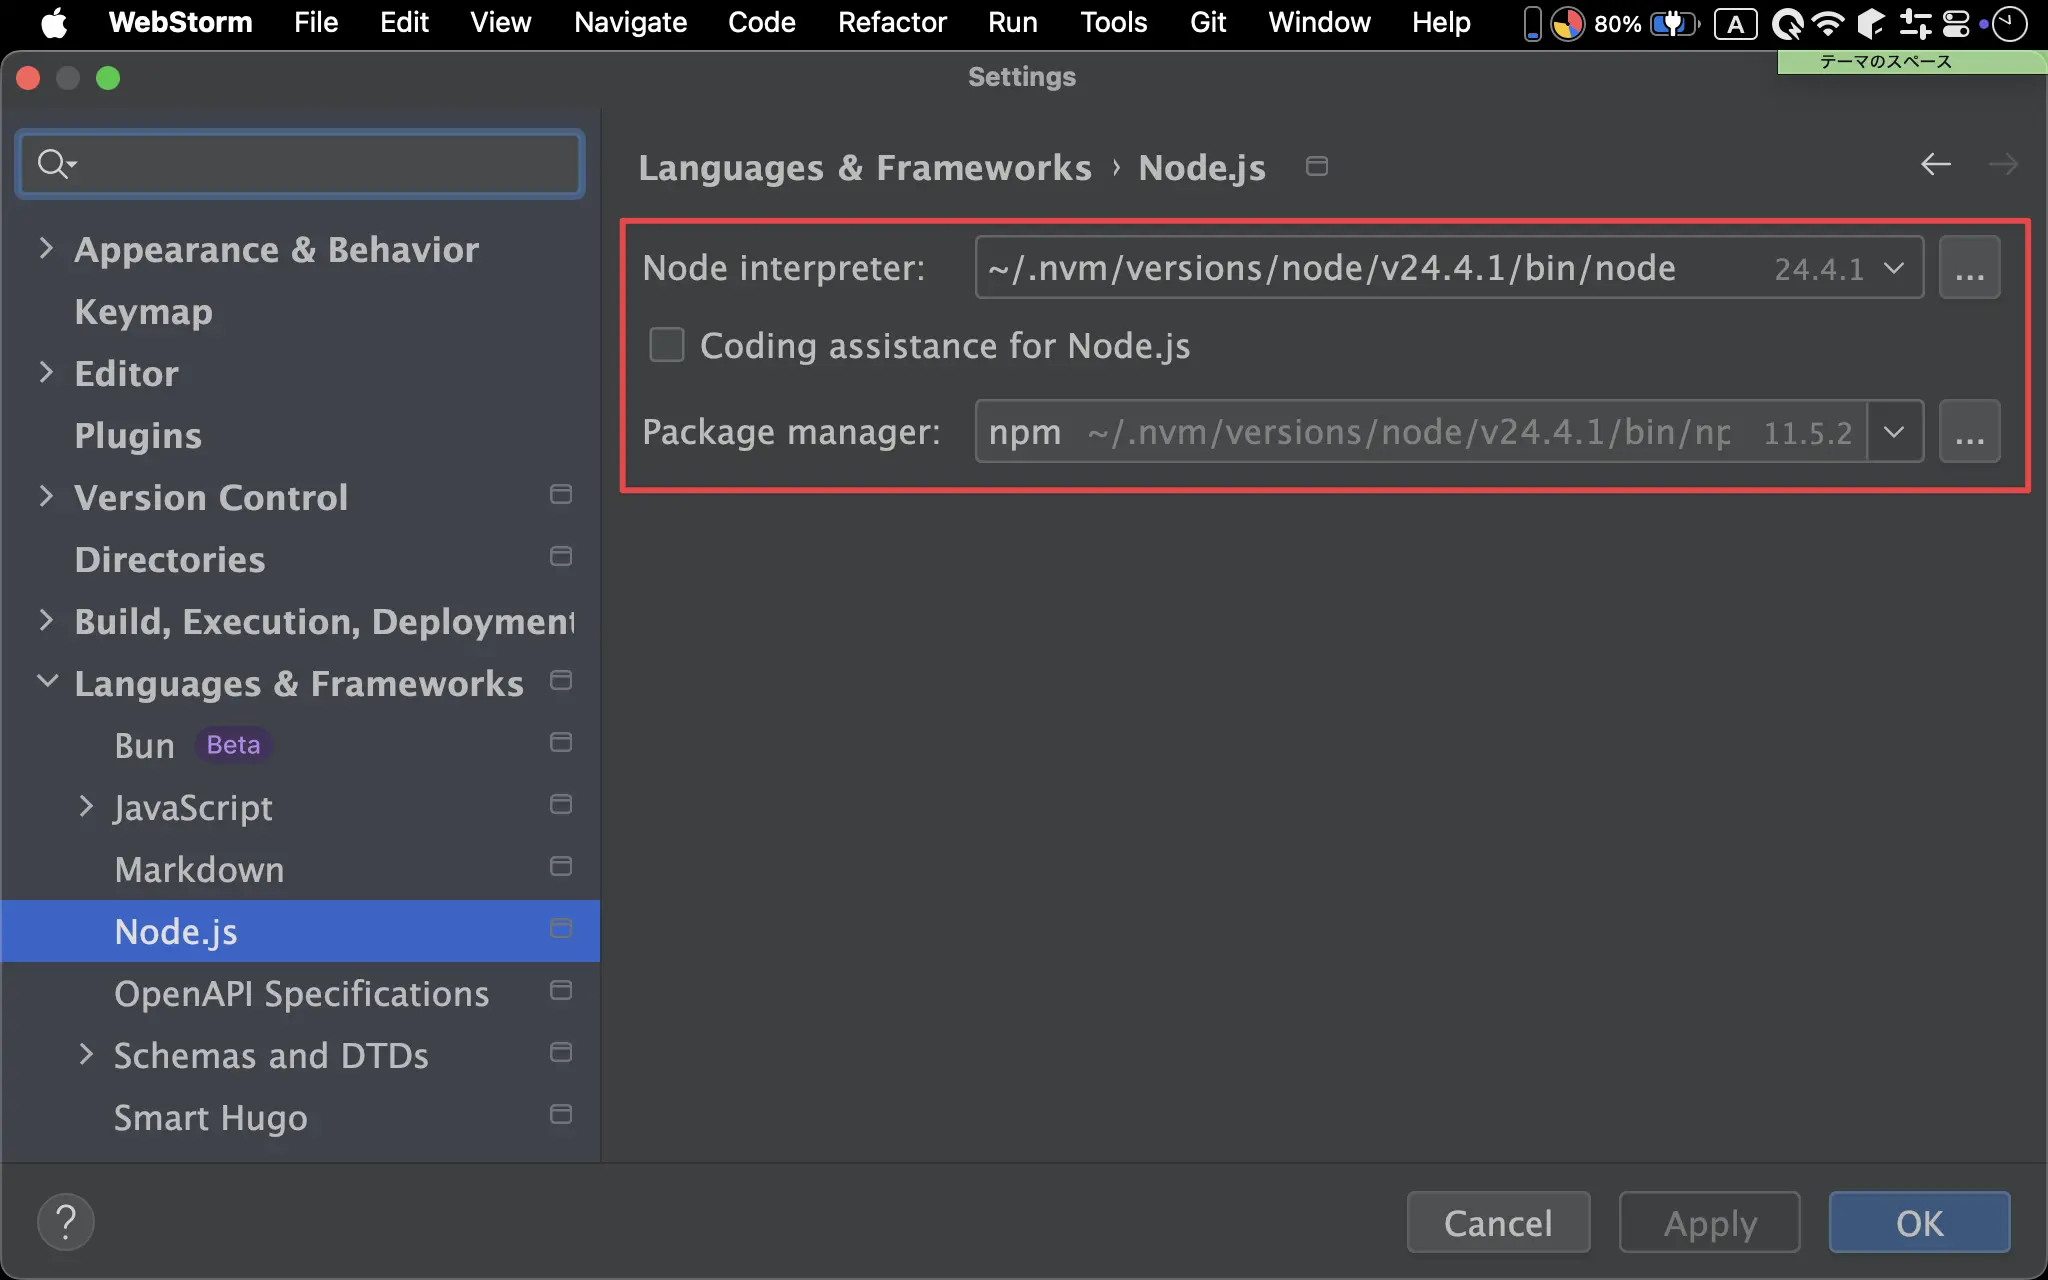Expand the Build, Execution, Deployment section

pos(46,620)
